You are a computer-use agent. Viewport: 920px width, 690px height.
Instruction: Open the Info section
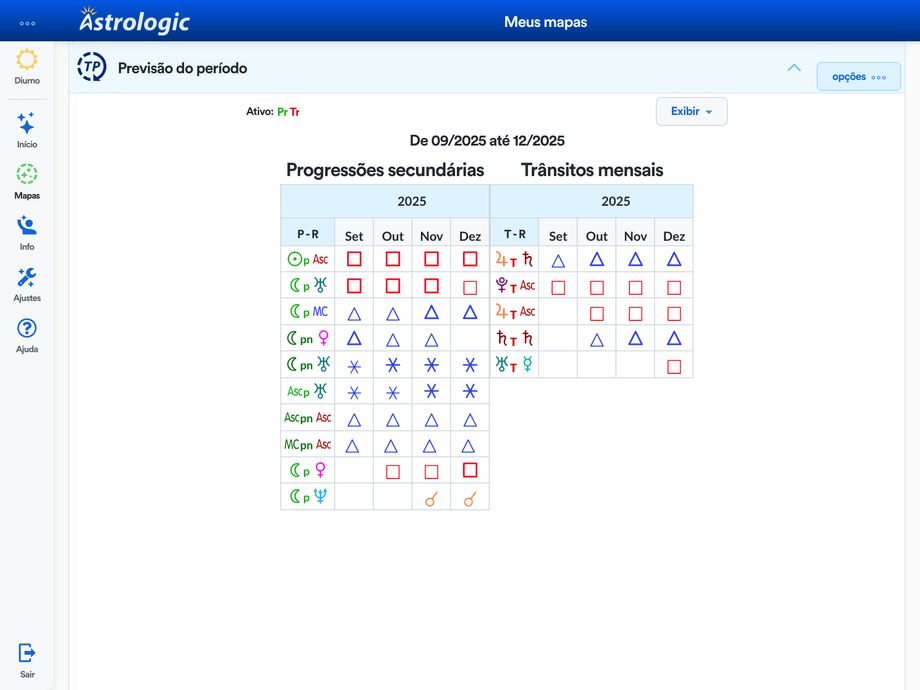click(27, 233)
